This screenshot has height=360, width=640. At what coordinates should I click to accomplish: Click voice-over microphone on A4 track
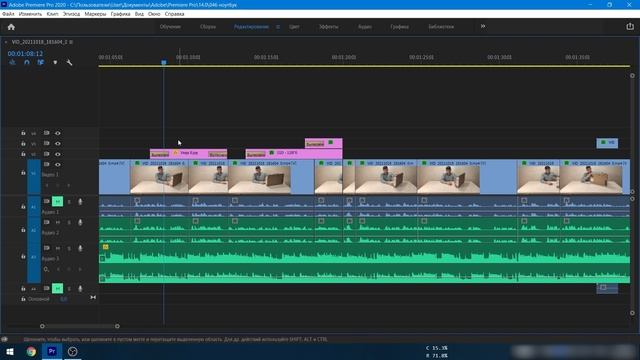pyautogui.click(x=80, y=289)
